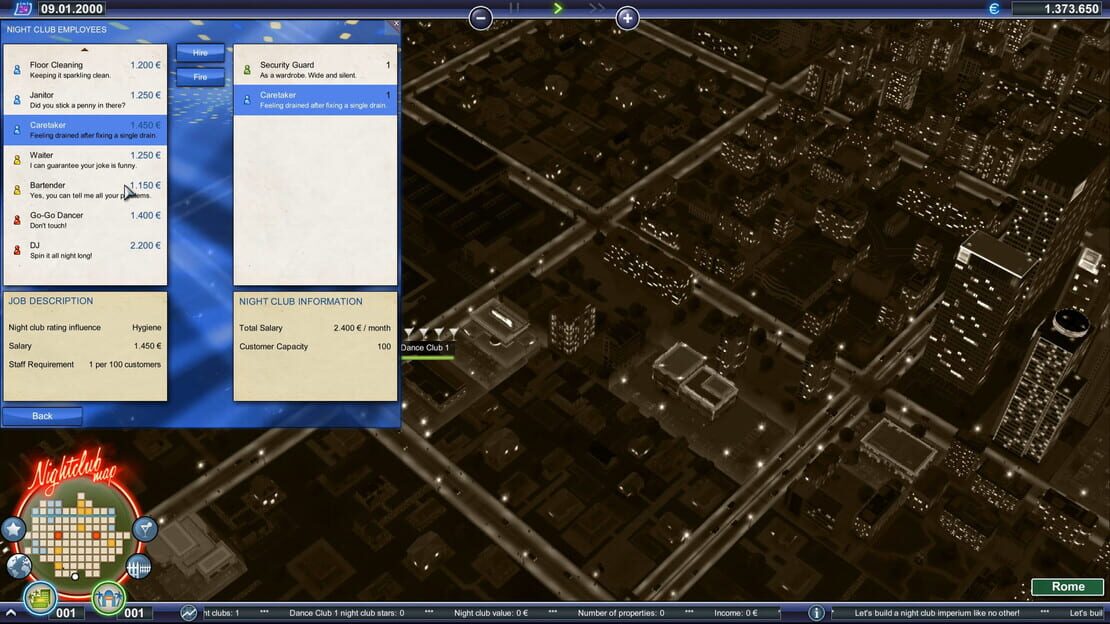Zoom out with the minus button
This screenshot has width=1110, height=624.
pyautogui.click(x=481, y=18)
